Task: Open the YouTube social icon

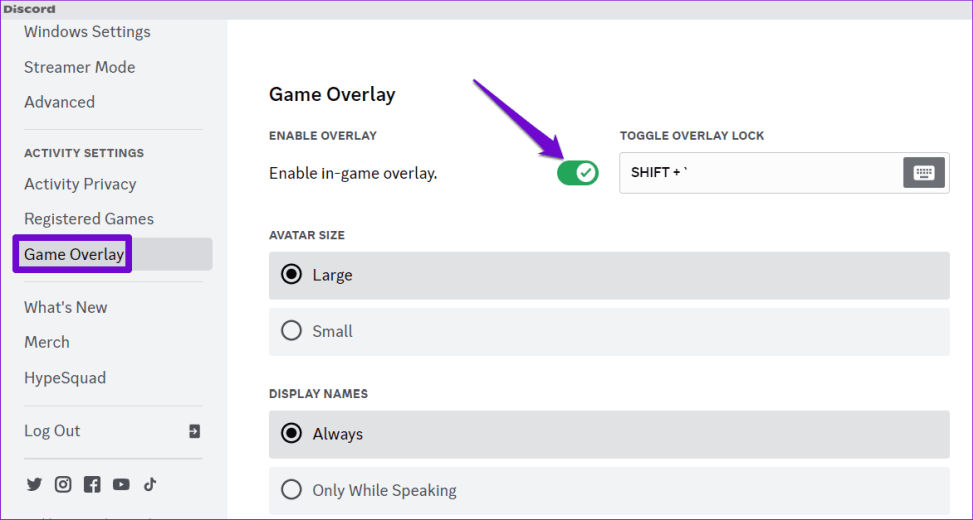Action: coord(121,484)
